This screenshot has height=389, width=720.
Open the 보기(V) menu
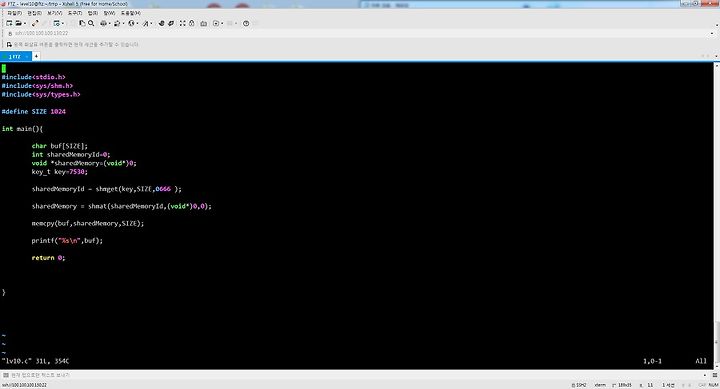(54, 13)
